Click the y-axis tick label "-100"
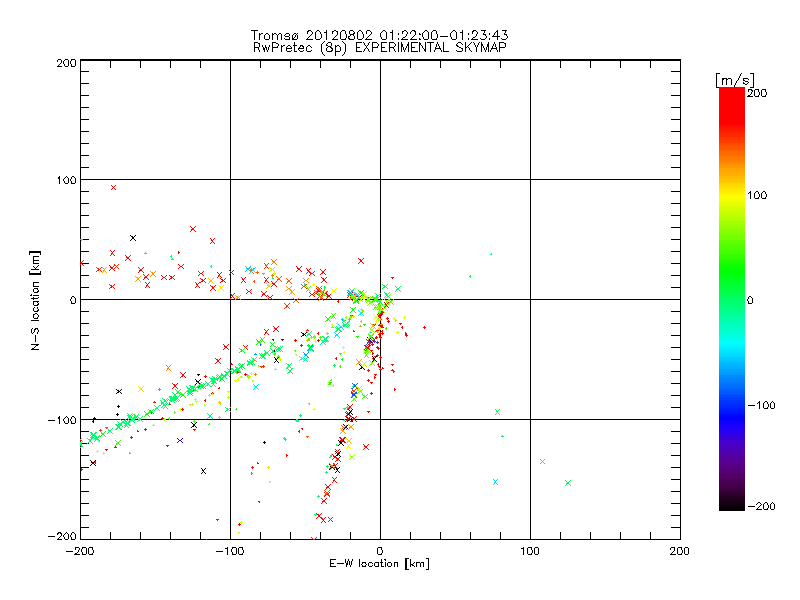800x600 pixels. point(62,420)
